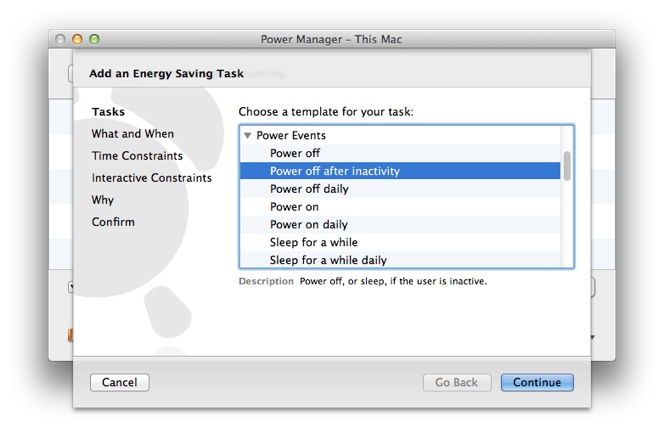Viewport: 664px width, 428px height.
Task: Click the Confirm step in sidebar
Action: coord(113,222)
